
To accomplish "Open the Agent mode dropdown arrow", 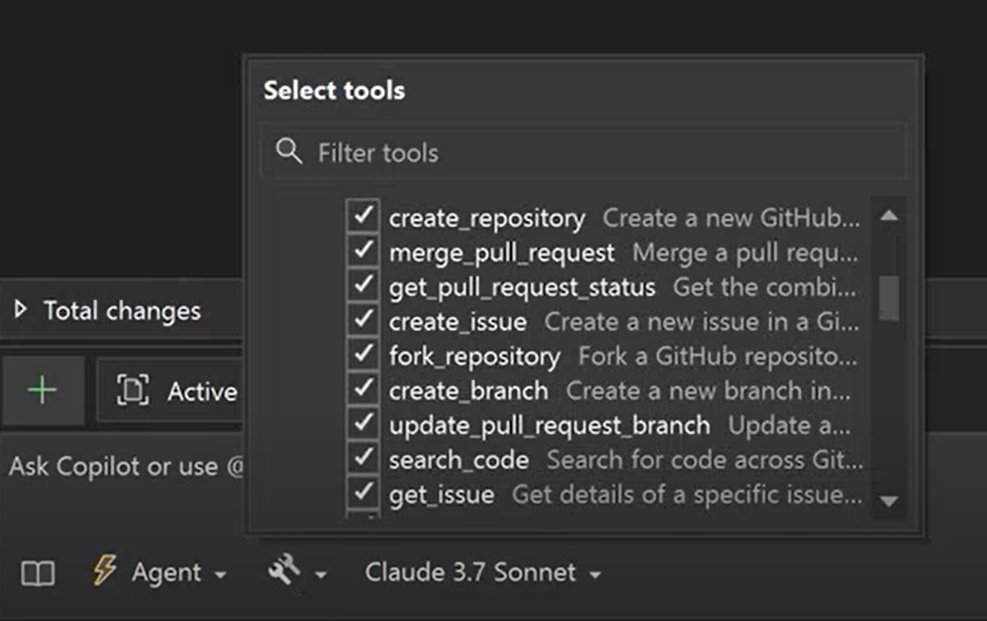I will (x=220, y=575).
